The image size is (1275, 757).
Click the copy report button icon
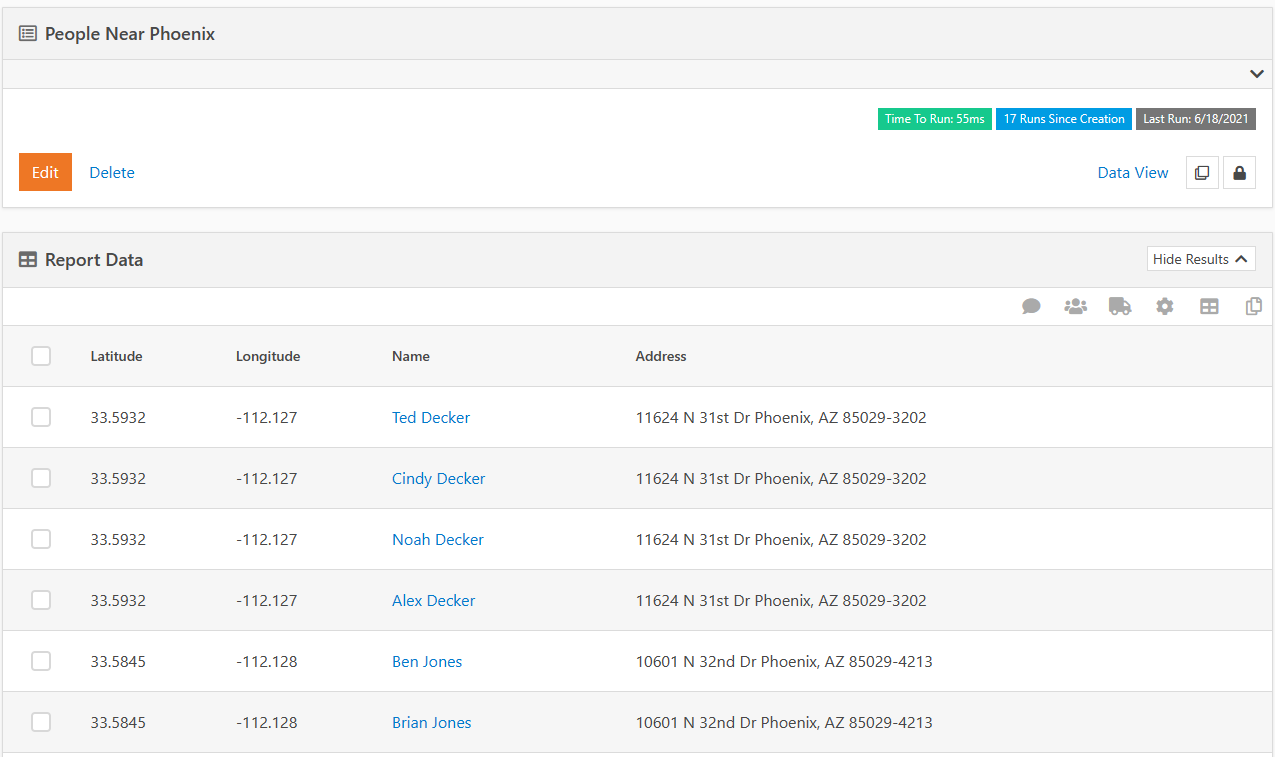(x=1202, y=172)
